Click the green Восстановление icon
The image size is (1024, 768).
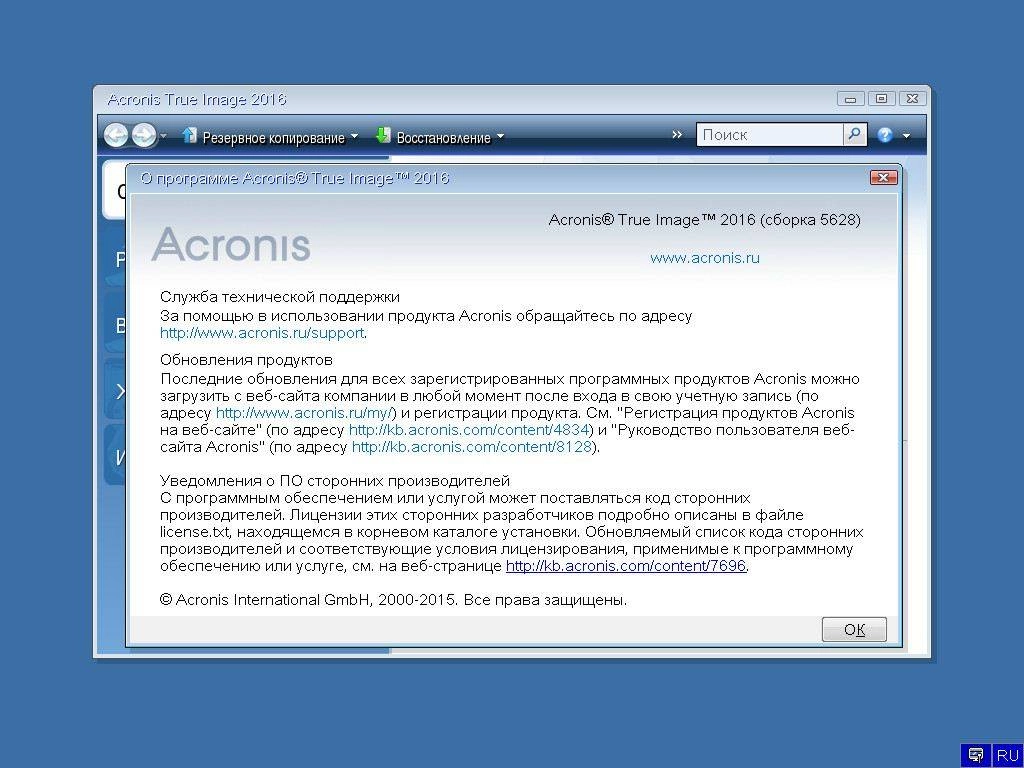tap(383, 135)
